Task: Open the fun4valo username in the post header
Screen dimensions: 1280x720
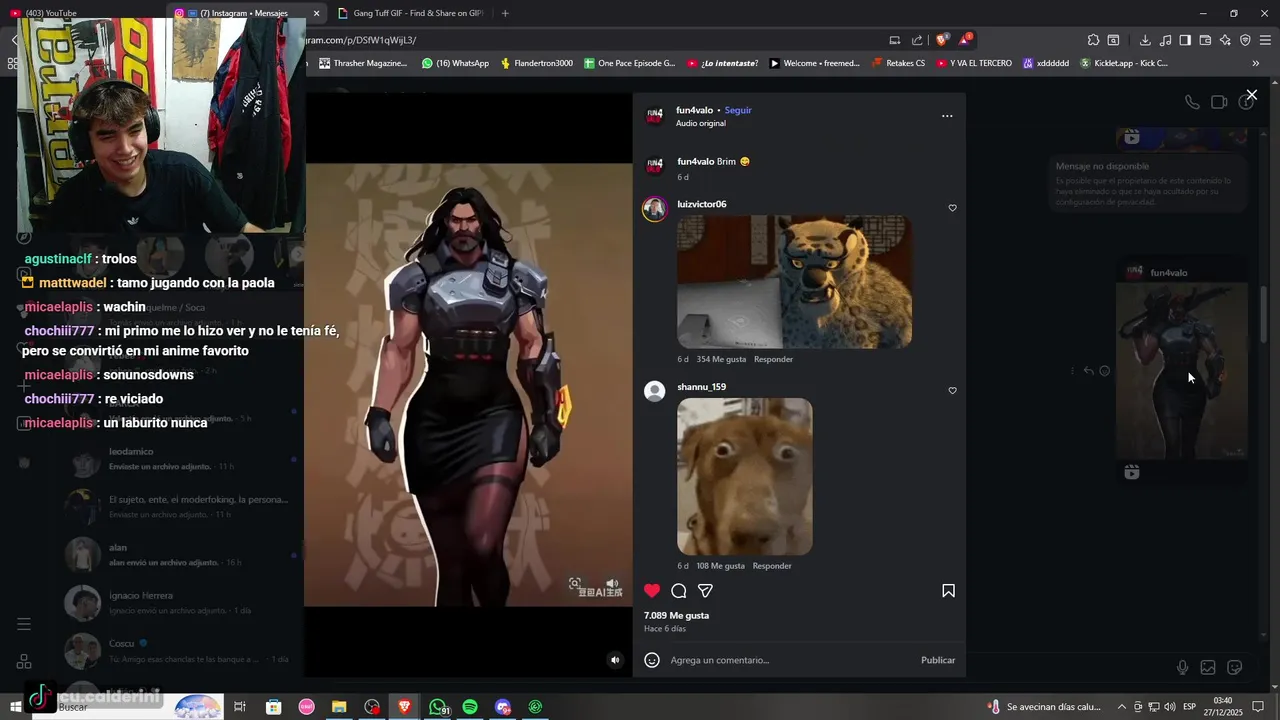Action: point(694,110)
